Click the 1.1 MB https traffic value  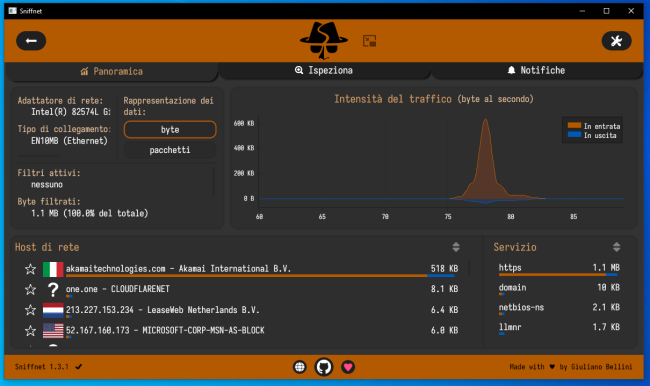coord(606,268)
